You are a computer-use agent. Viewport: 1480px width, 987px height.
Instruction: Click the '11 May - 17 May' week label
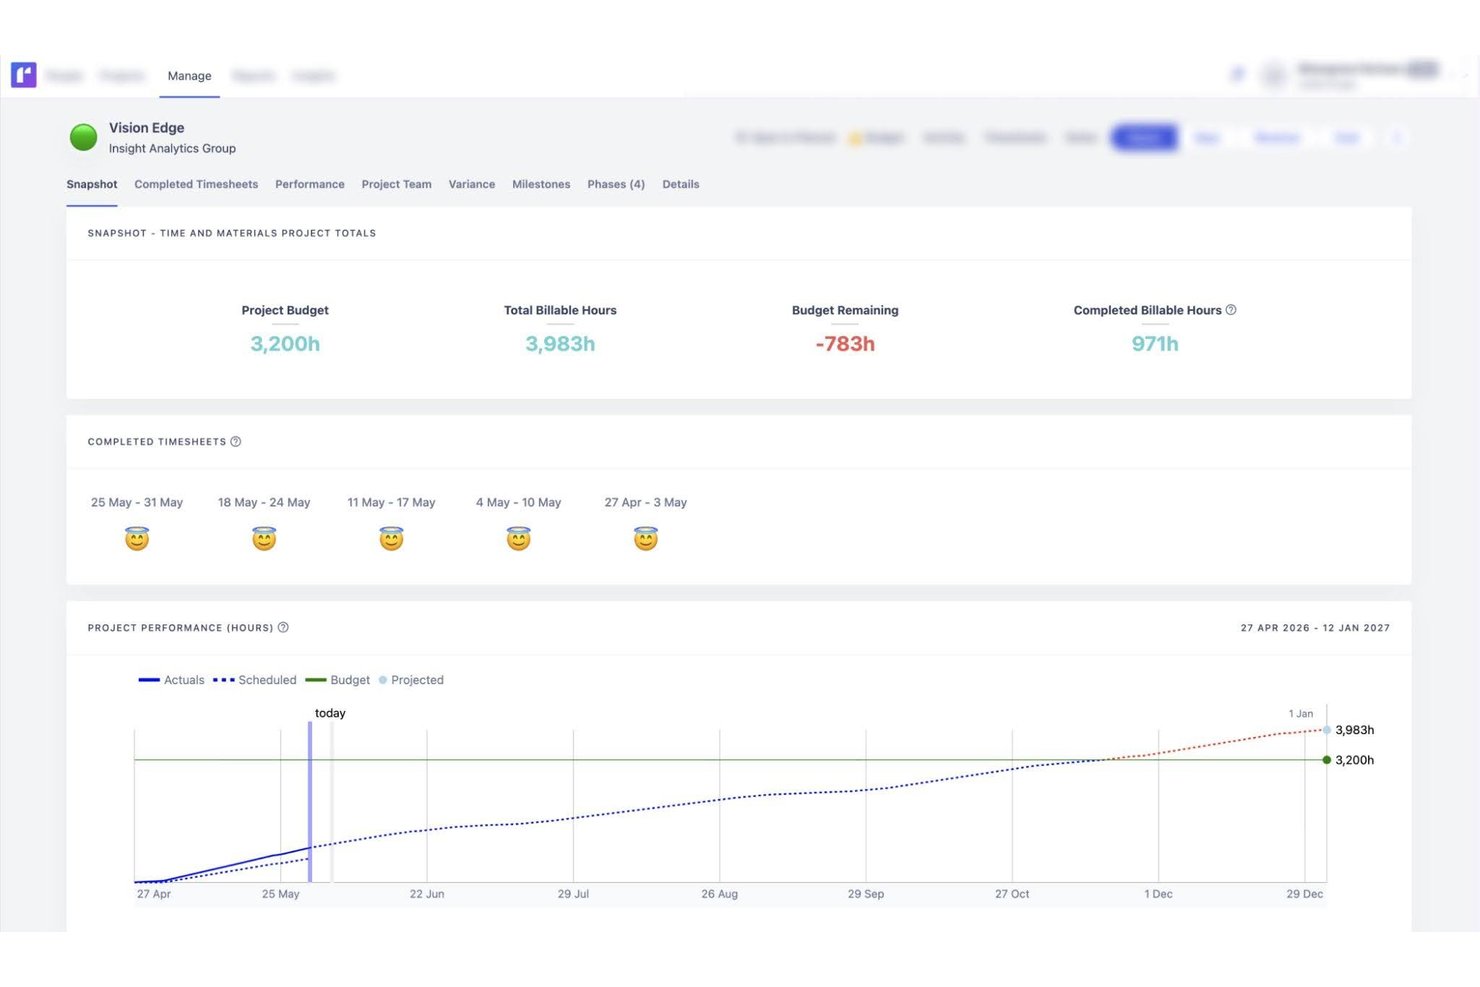[391, 503]
